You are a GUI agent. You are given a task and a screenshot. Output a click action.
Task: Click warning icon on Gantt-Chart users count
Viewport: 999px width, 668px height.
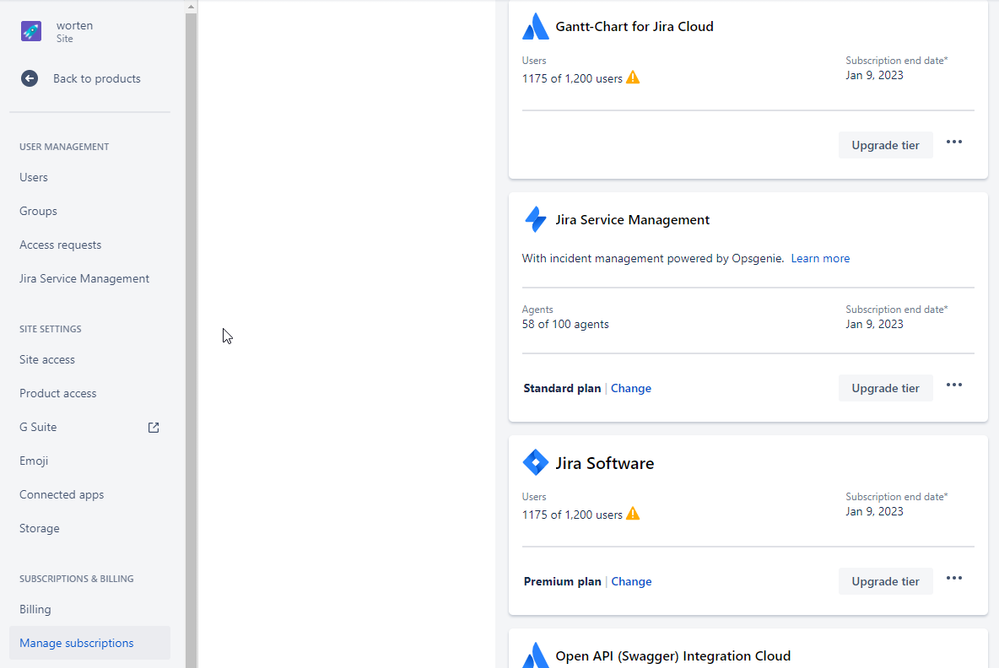[x=633, y=78]
